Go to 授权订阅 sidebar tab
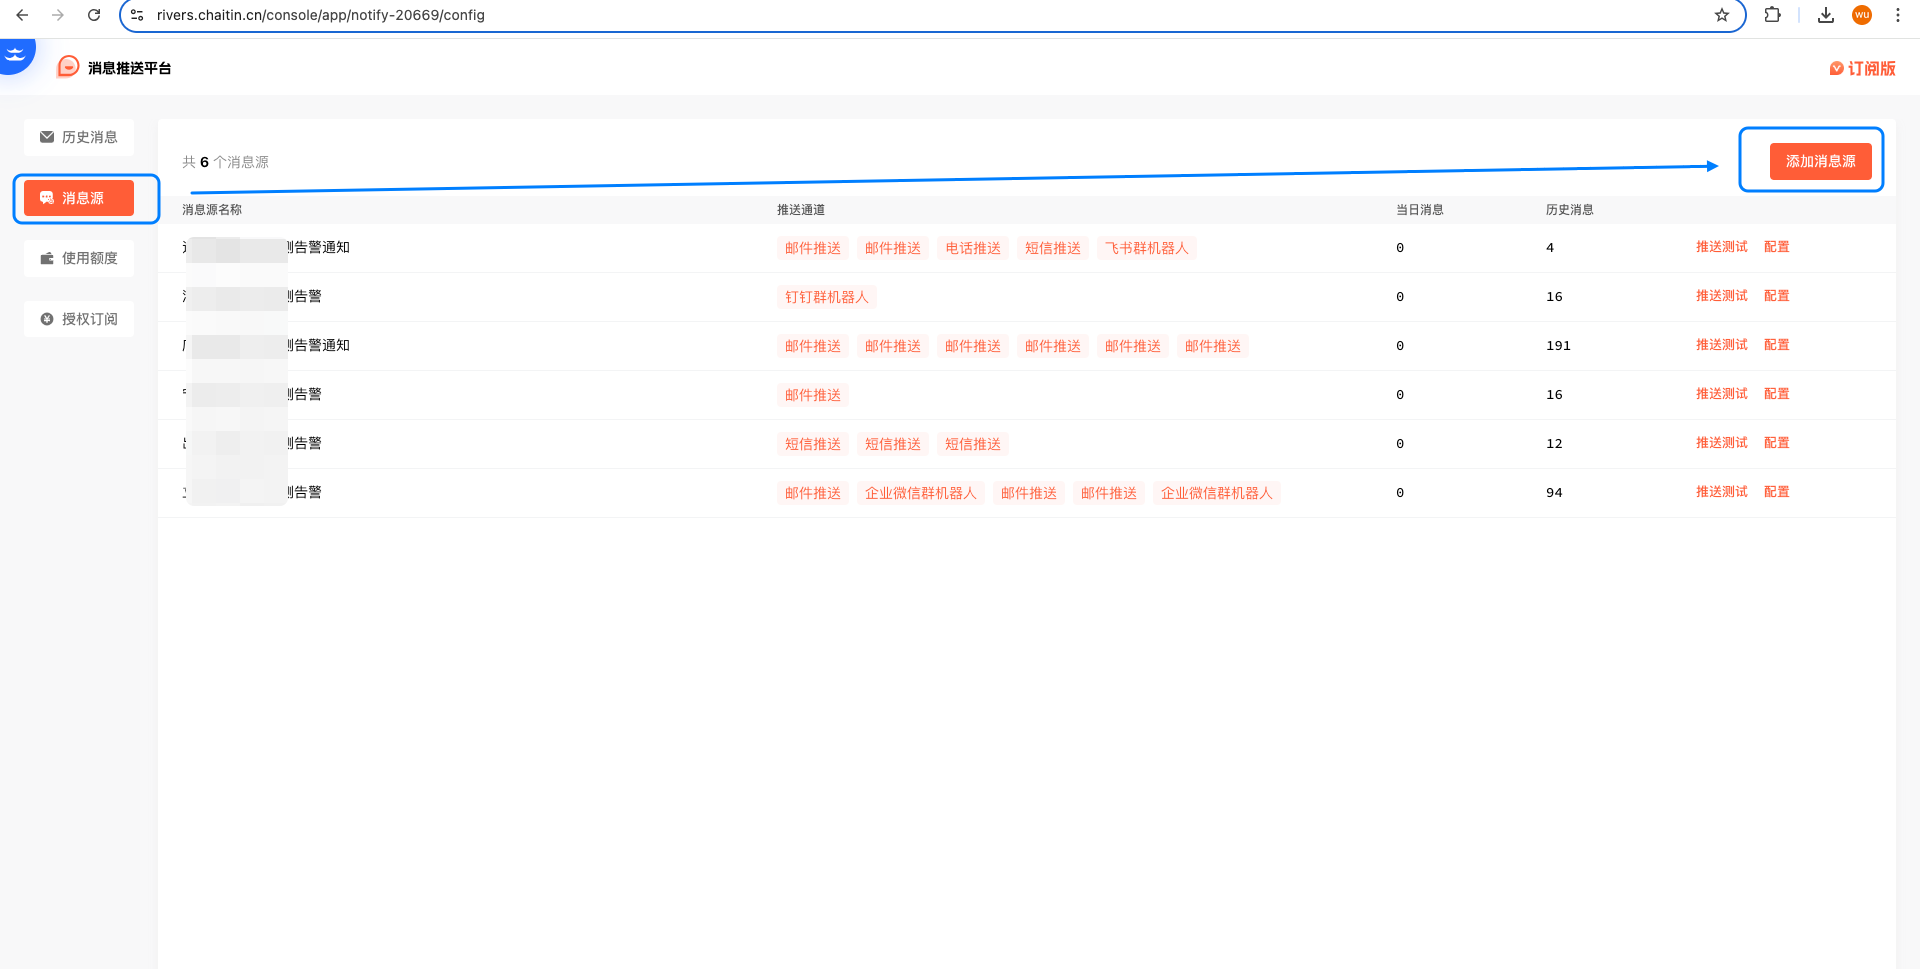1920x969 pixels. 79,319
